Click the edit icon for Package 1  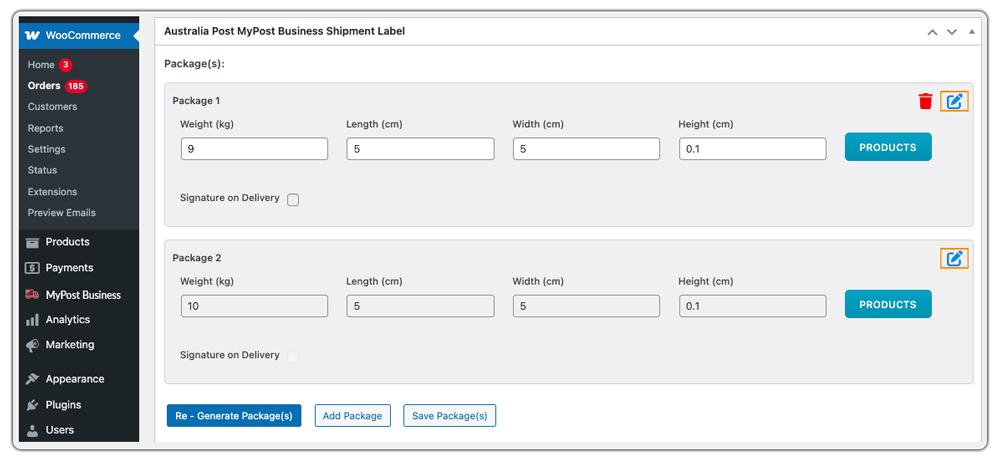(x=954, y=101)
